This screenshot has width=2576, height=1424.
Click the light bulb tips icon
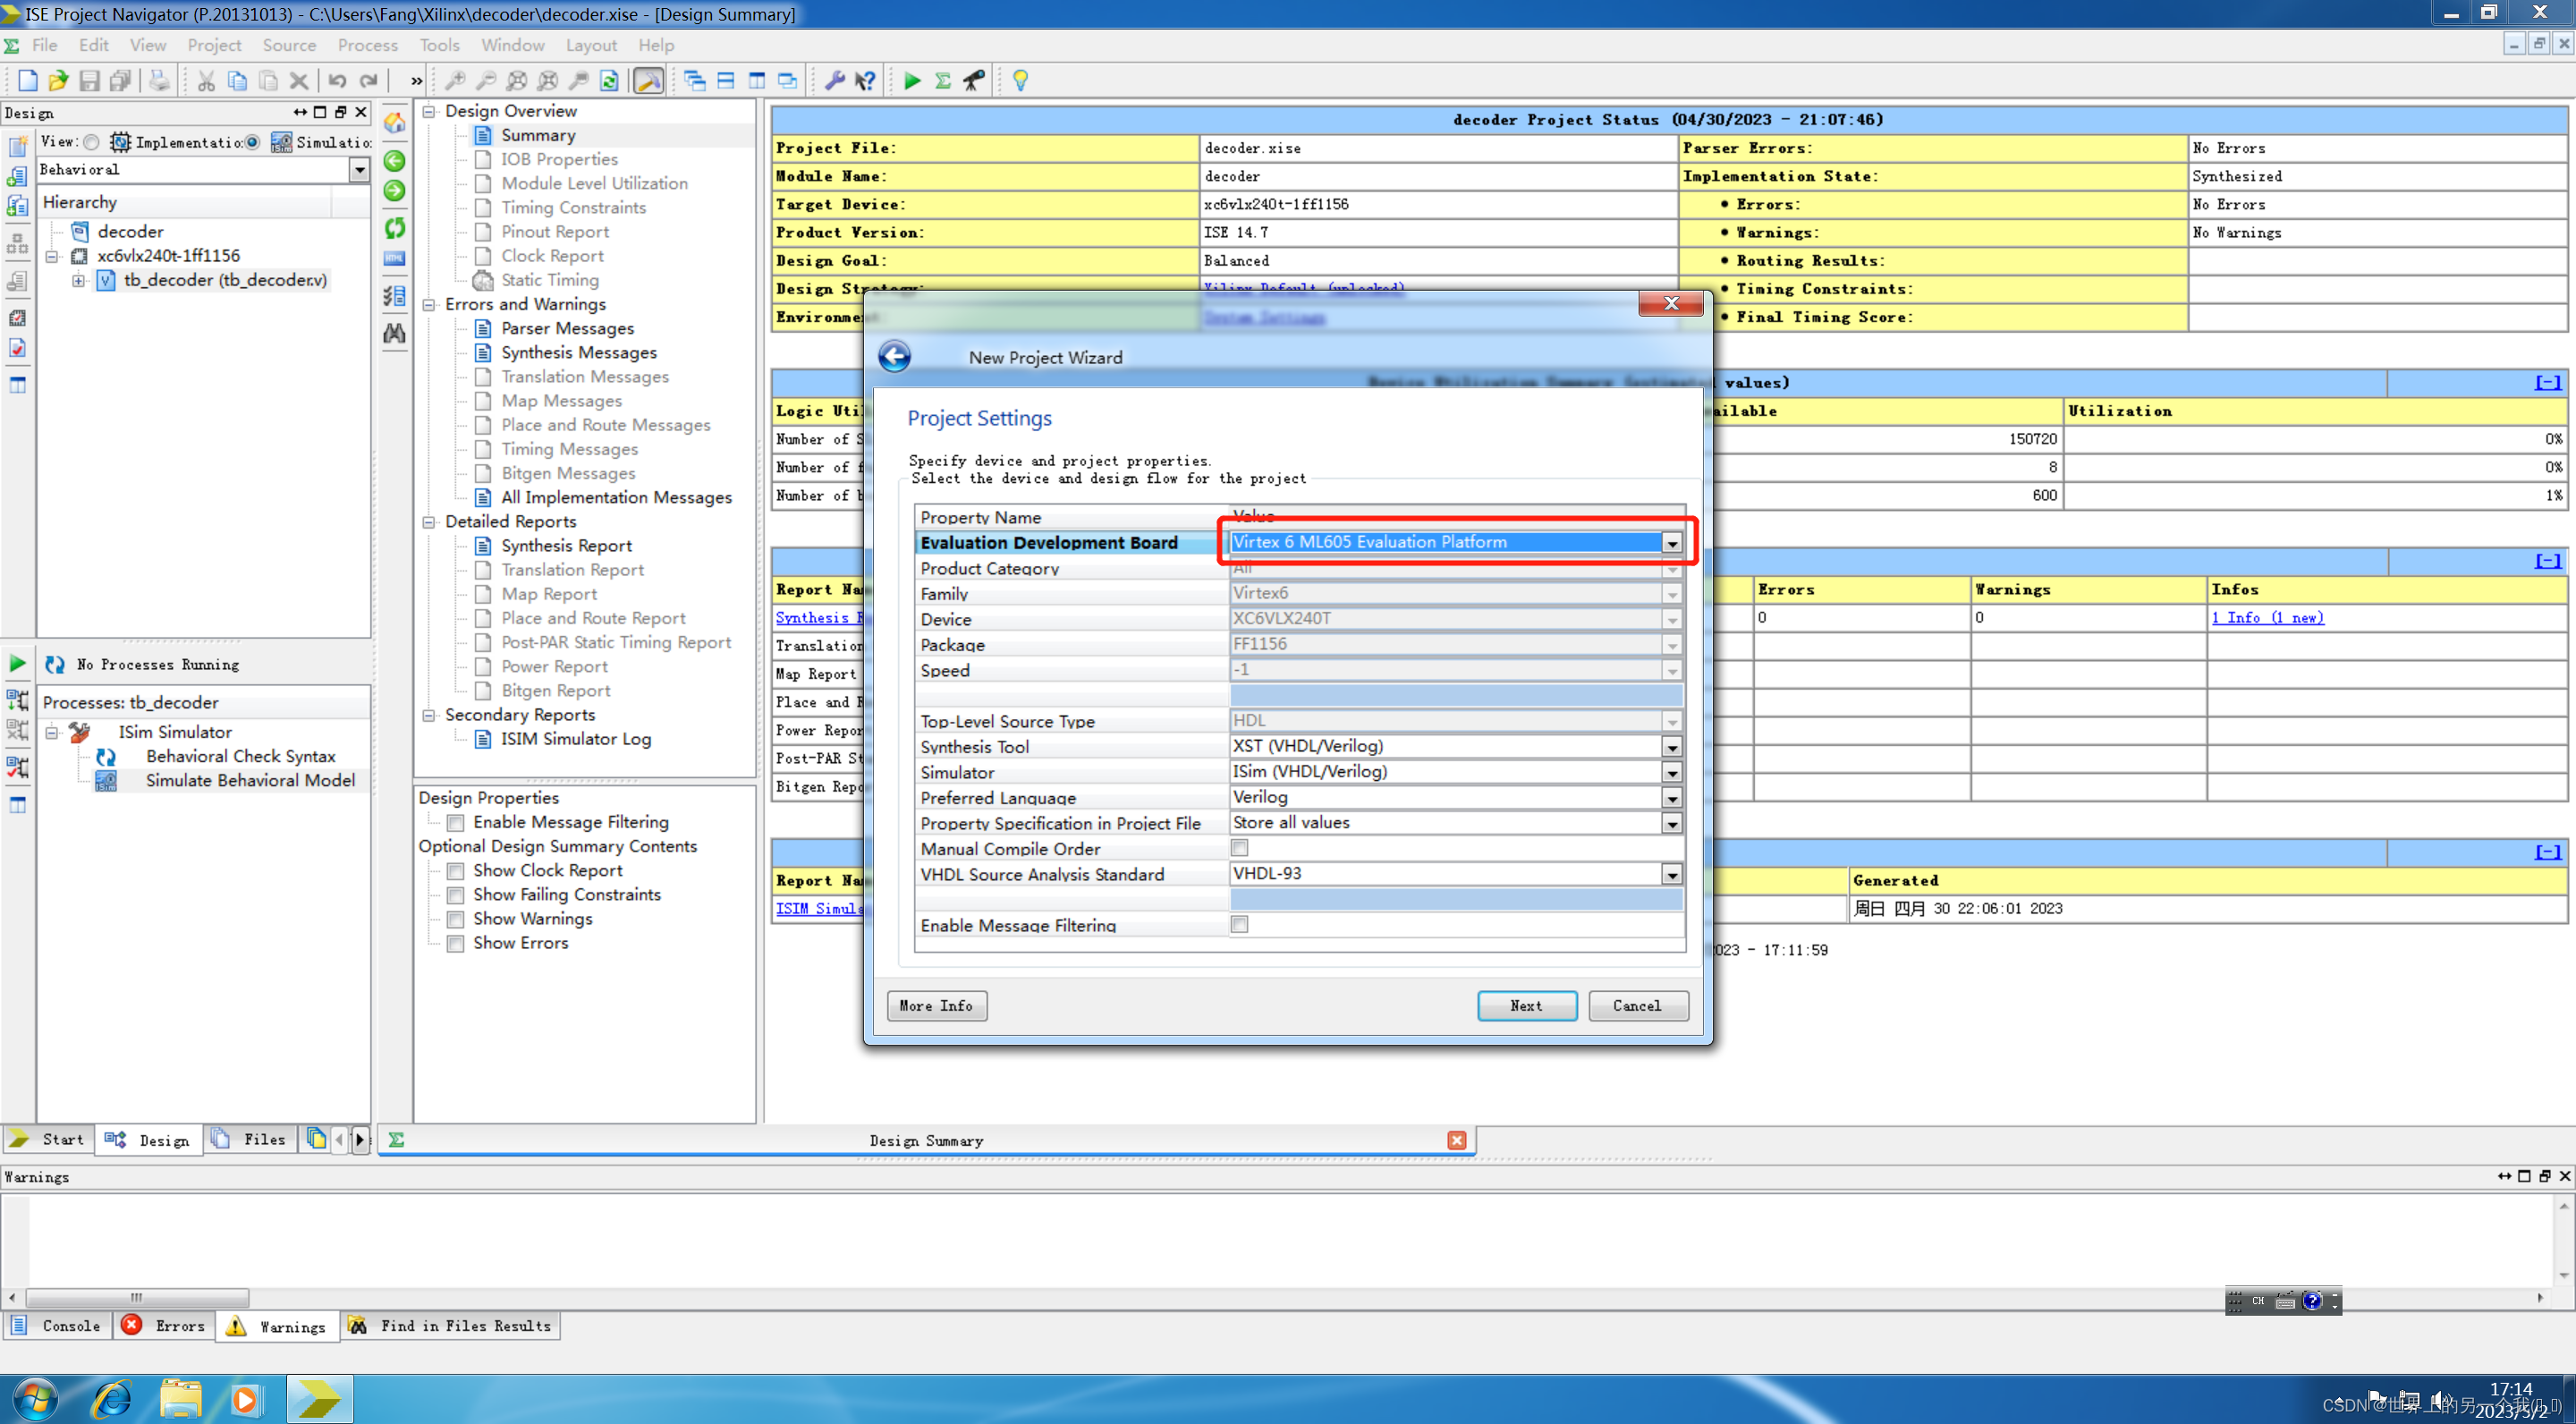click(x=1020, y=81)
